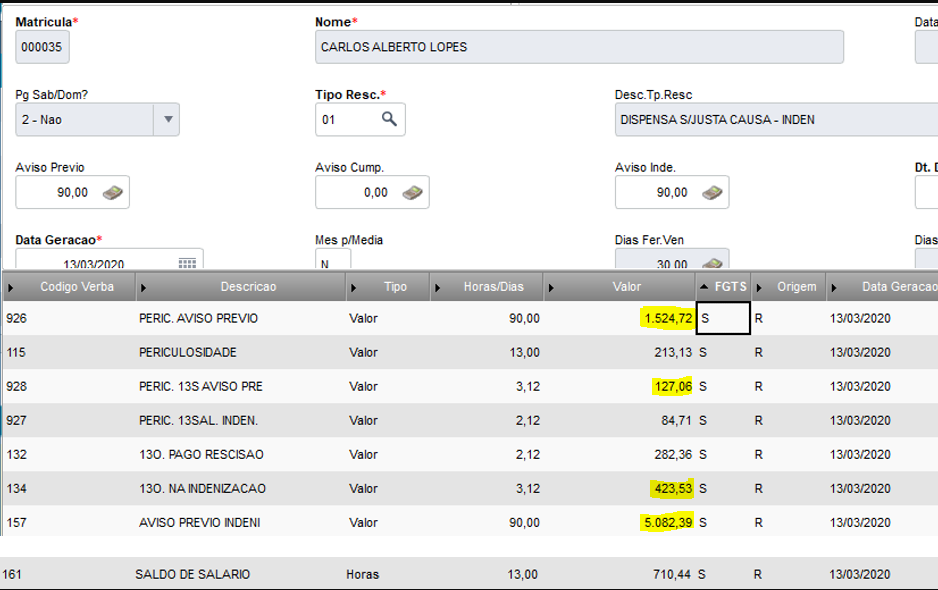The width and height of the screenshot is (938, 590).
Task: Sort by the FGTS column header
Action: tap(723, 287)
